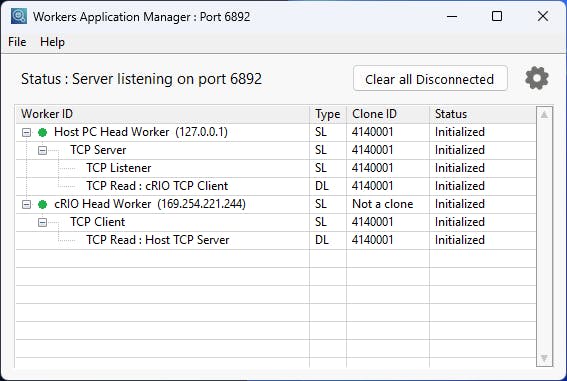The width and height of the screenshot is (567, 381).
Task: Click the scrollbar up arrow
Action: tap(544, 115)
